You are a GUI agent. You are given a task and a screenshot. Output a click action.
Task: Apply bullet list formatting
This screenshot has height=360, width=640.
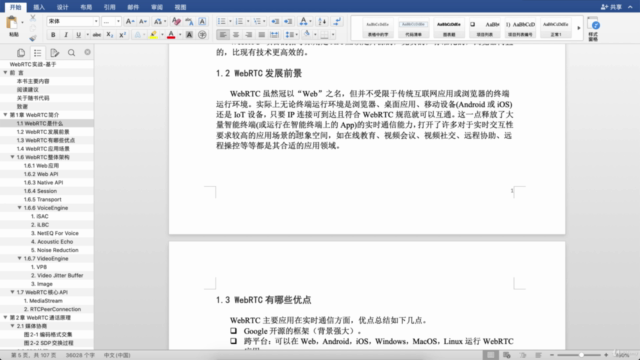click(221, 21)
